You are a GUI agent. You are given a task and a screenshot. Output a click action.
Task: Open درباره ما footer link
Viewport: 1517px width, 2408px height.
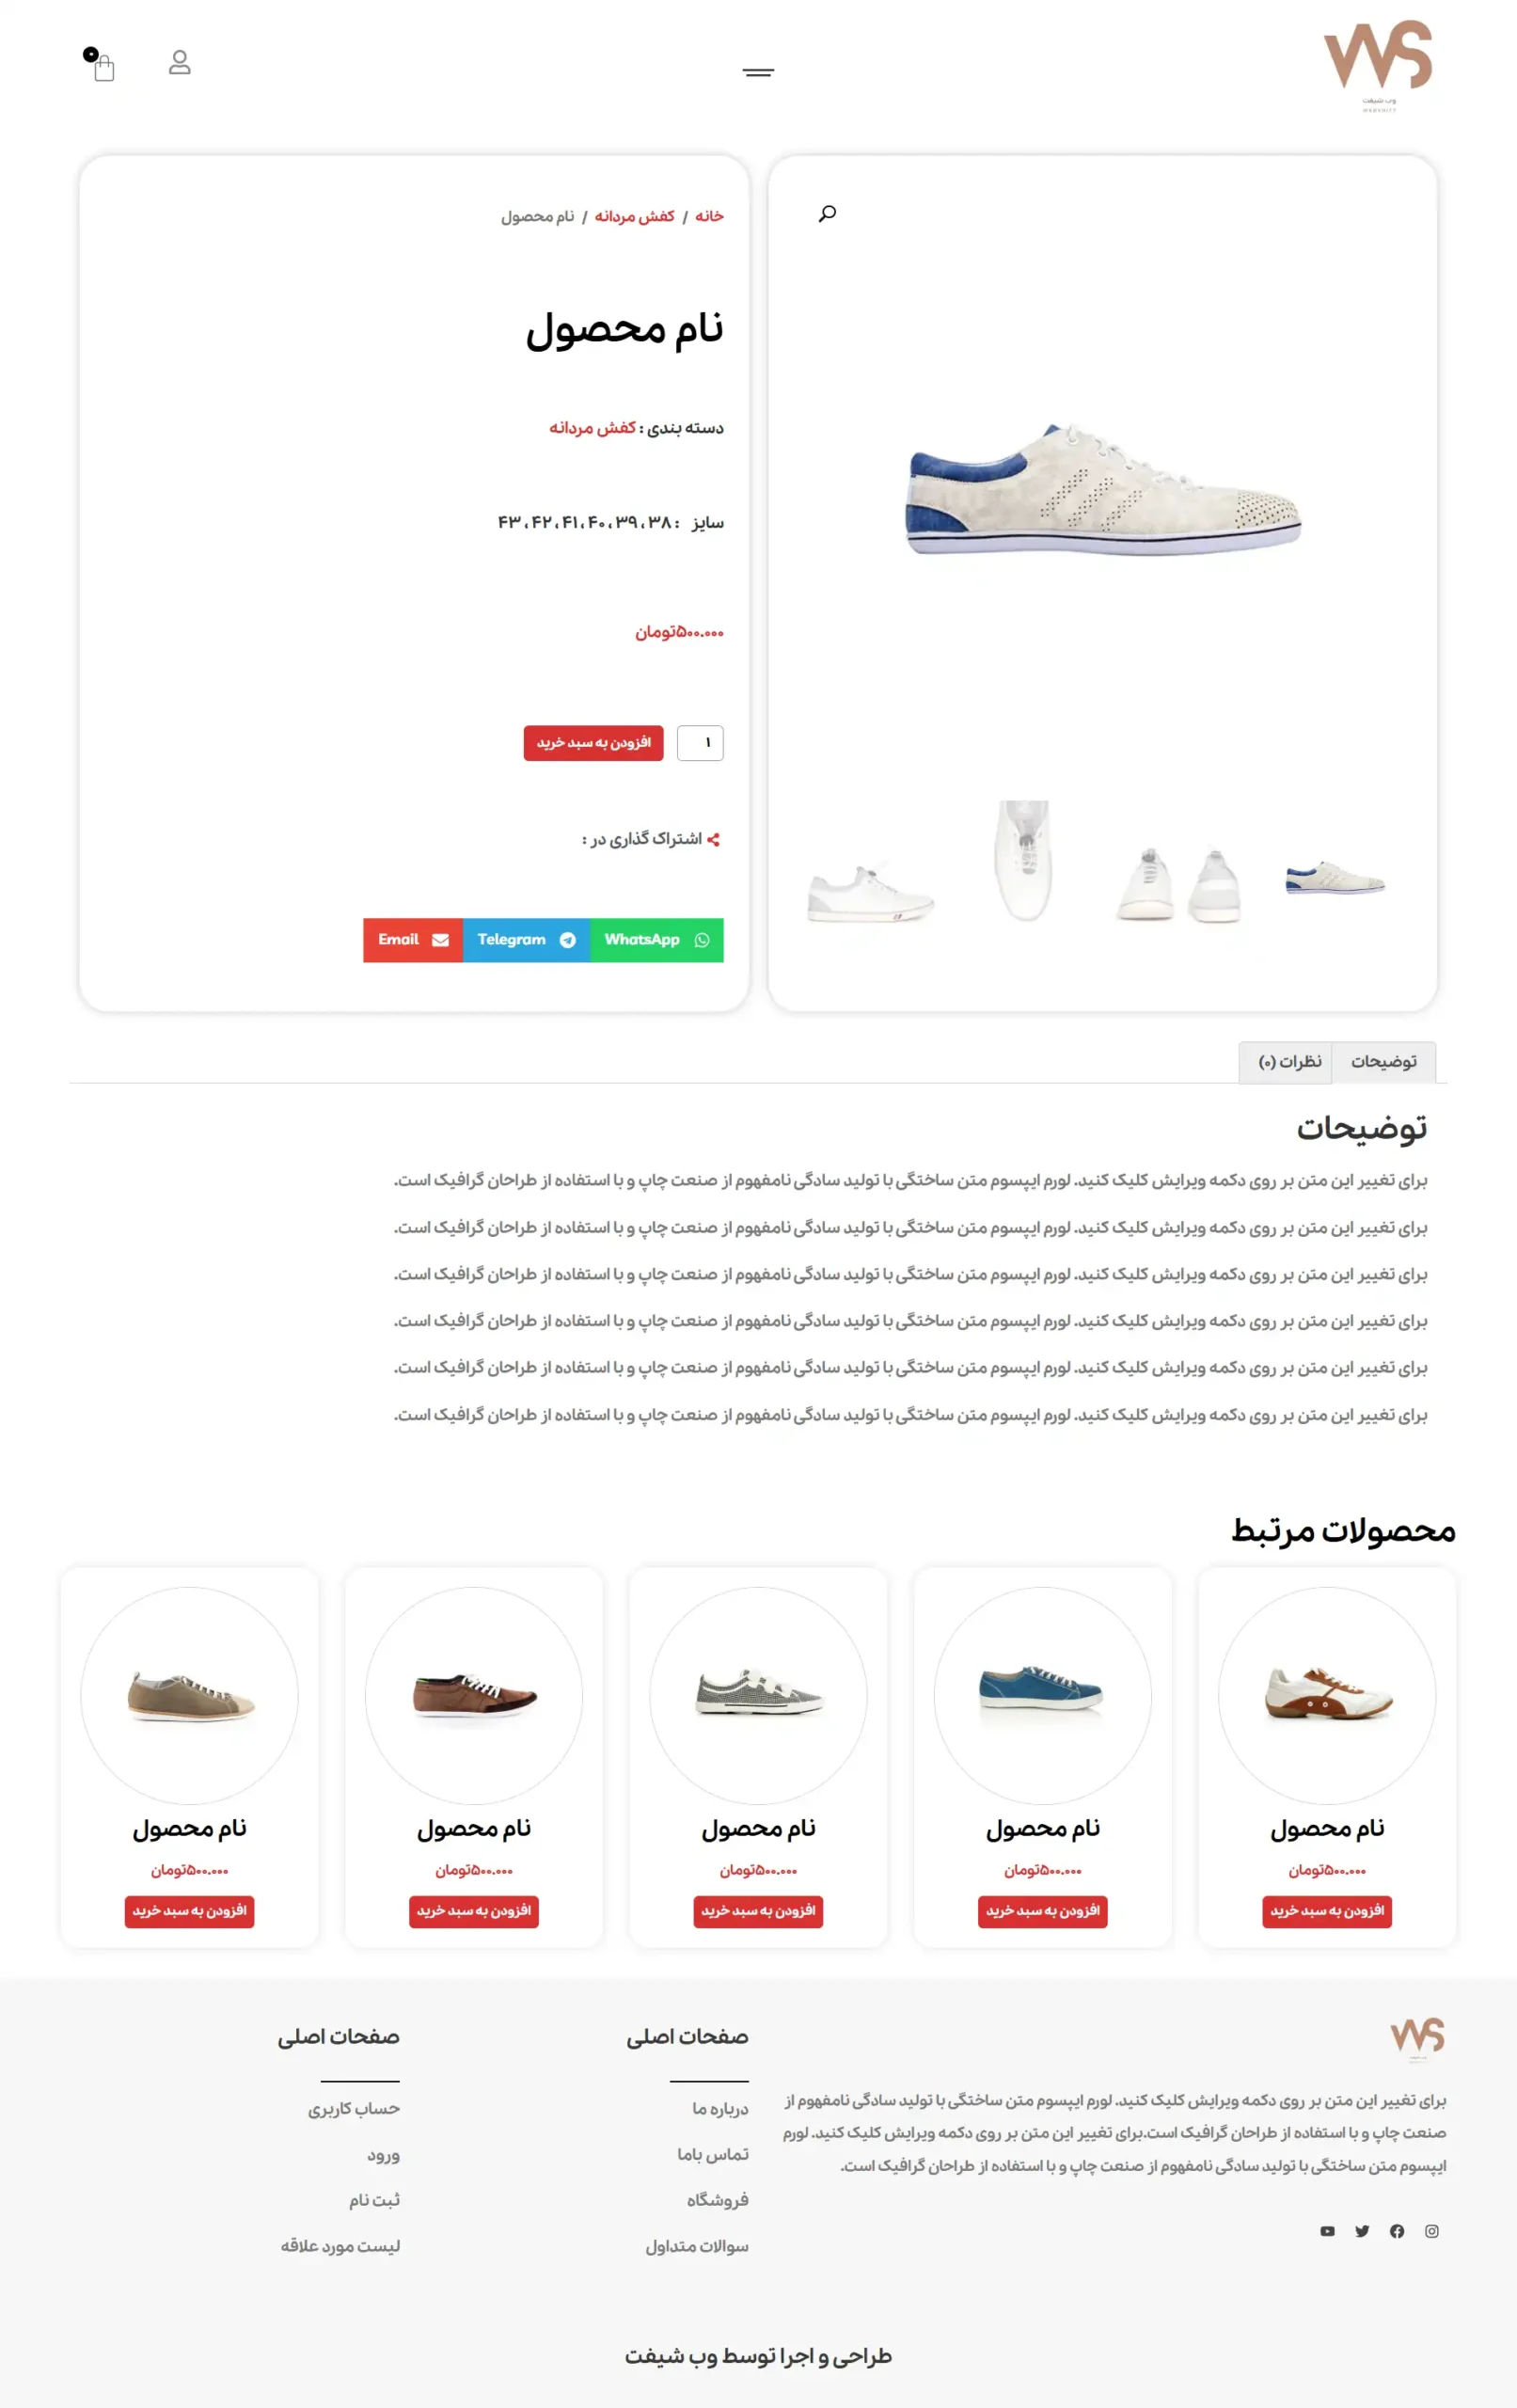click(720, 2108)
